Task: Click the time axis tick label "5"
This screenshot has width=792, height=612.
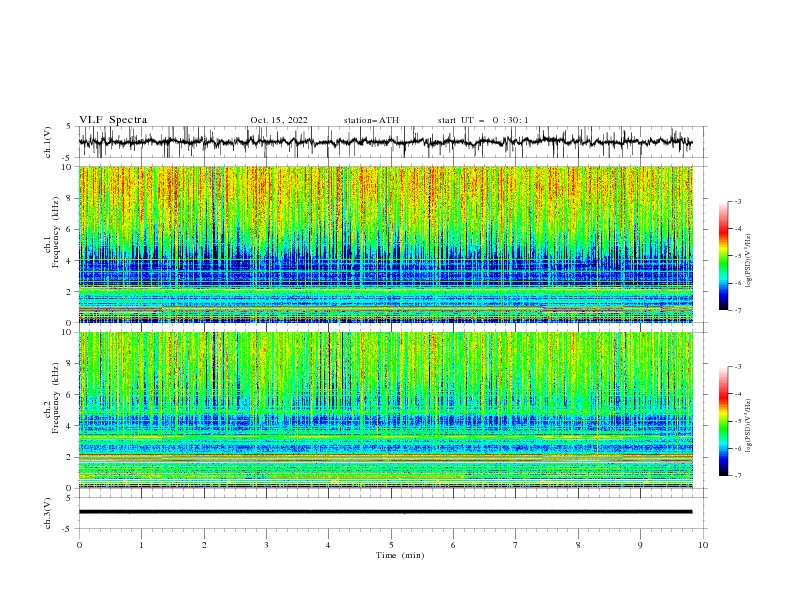Action: pos(391,545)
